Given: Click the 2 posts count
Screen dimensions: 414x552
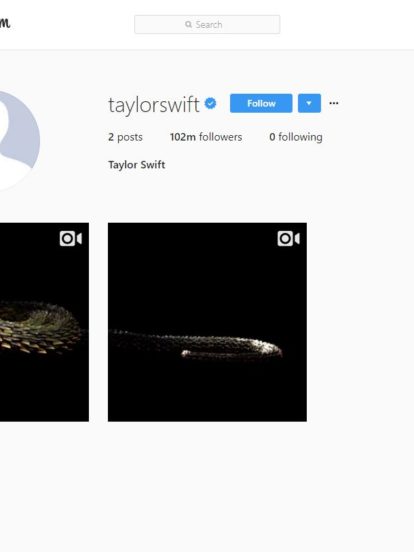Looking at the screenshot, I should pos(125,137).
